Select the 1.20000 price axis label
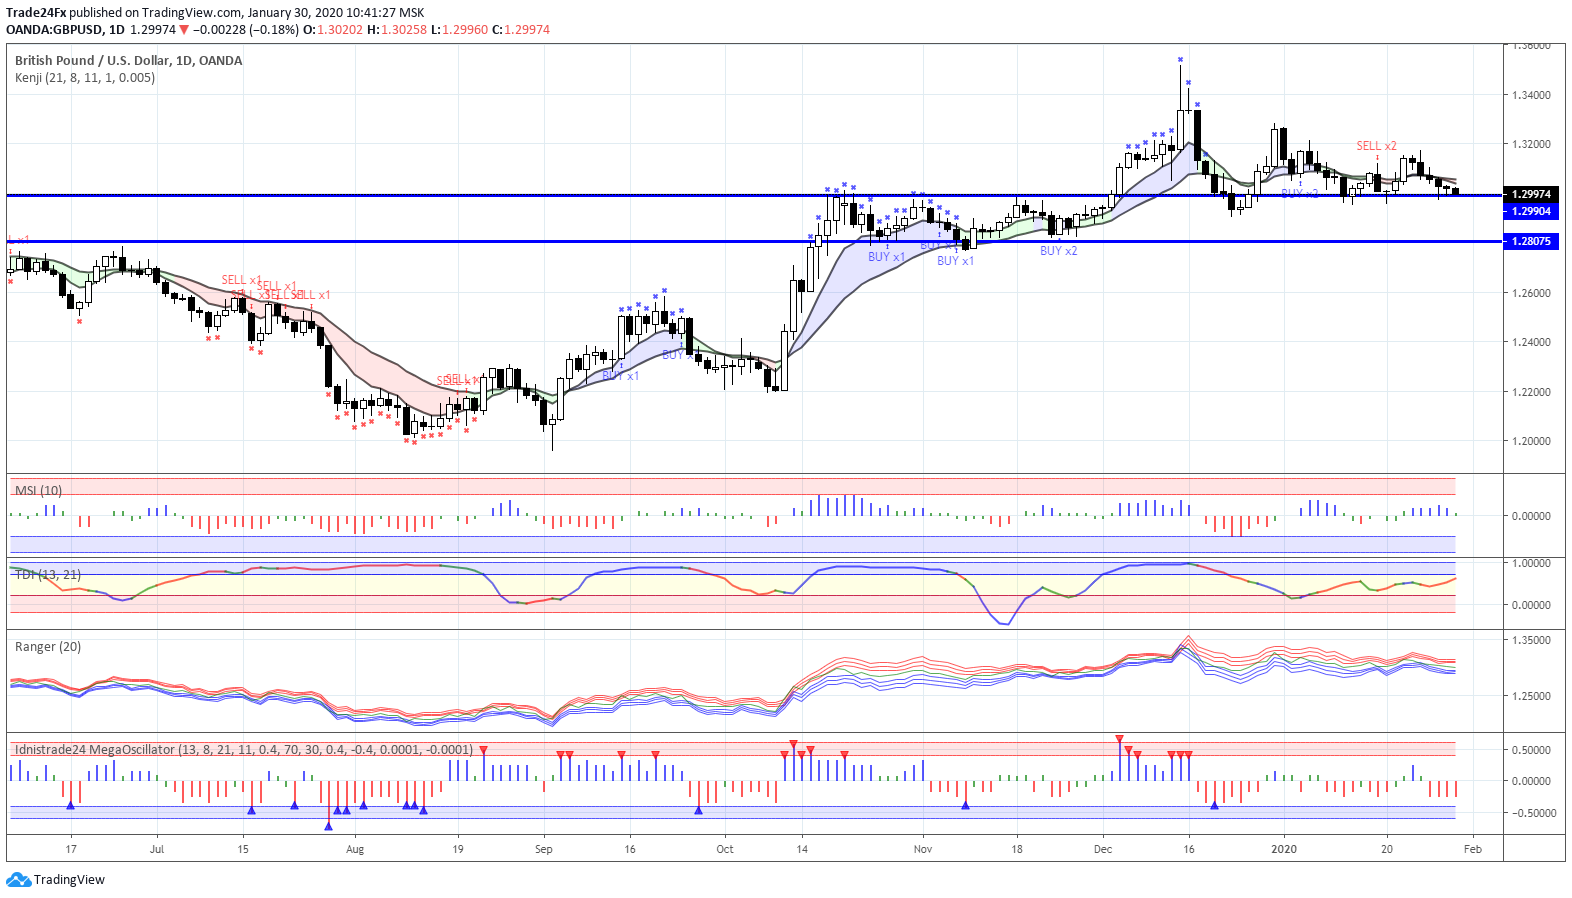 pyautogui.click(x=1531, y=441)
